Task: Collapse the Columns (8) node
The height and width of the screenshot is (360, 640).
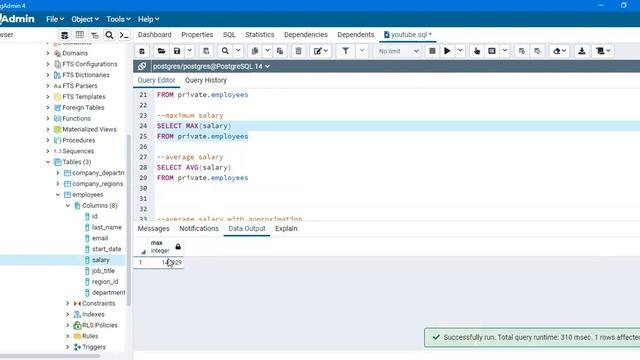Action: click(x=68, y=206)
